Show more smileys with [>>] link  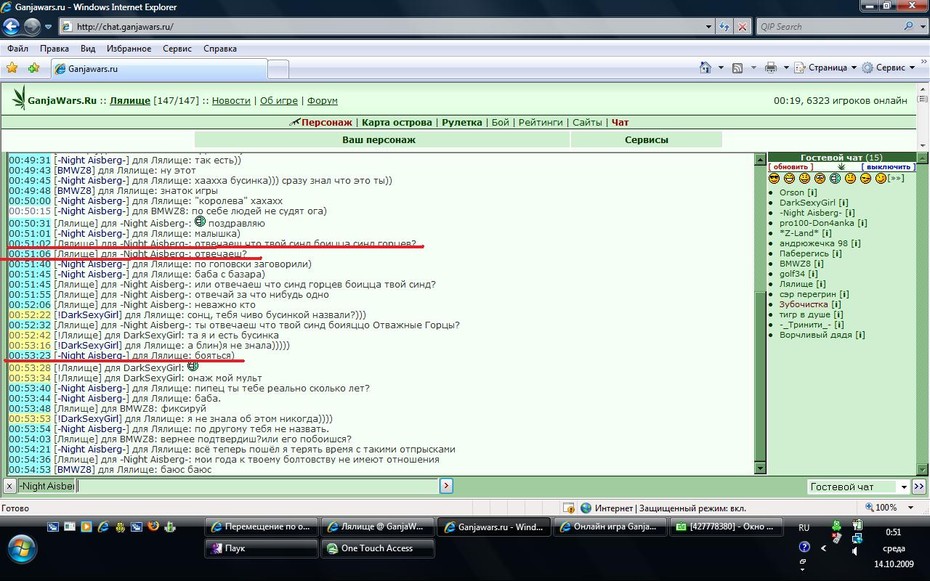click(x=896, y=178)
